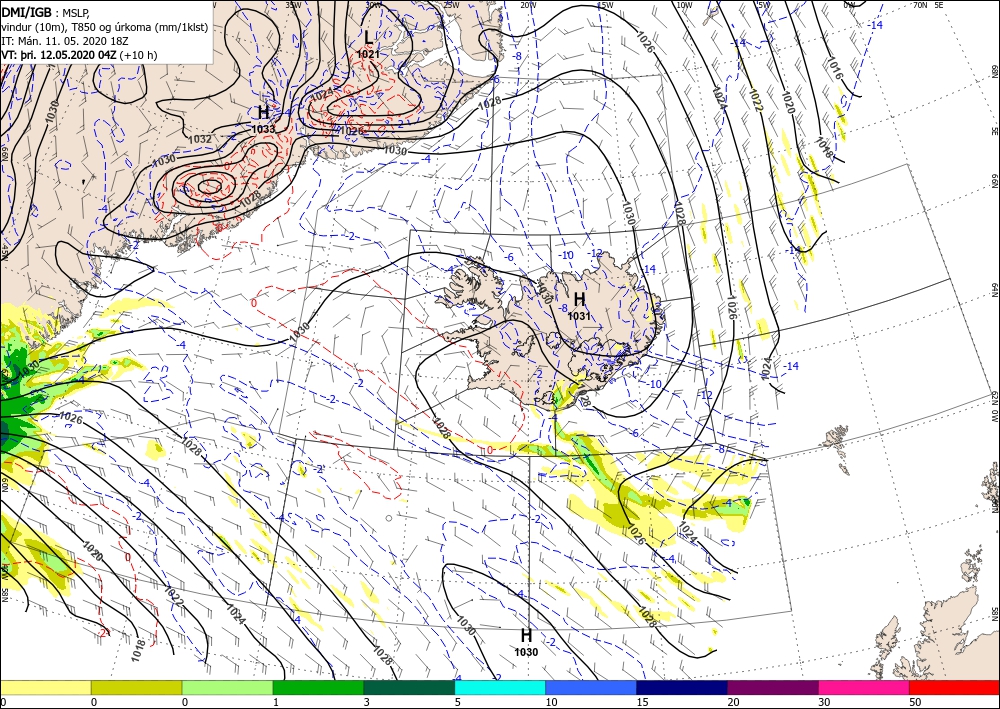Click the 'vindur (10m), T850 og úrkoma' line
The height and width of the screenshot is (709, 1000).
pyautogui.click(x=105, y=27)
